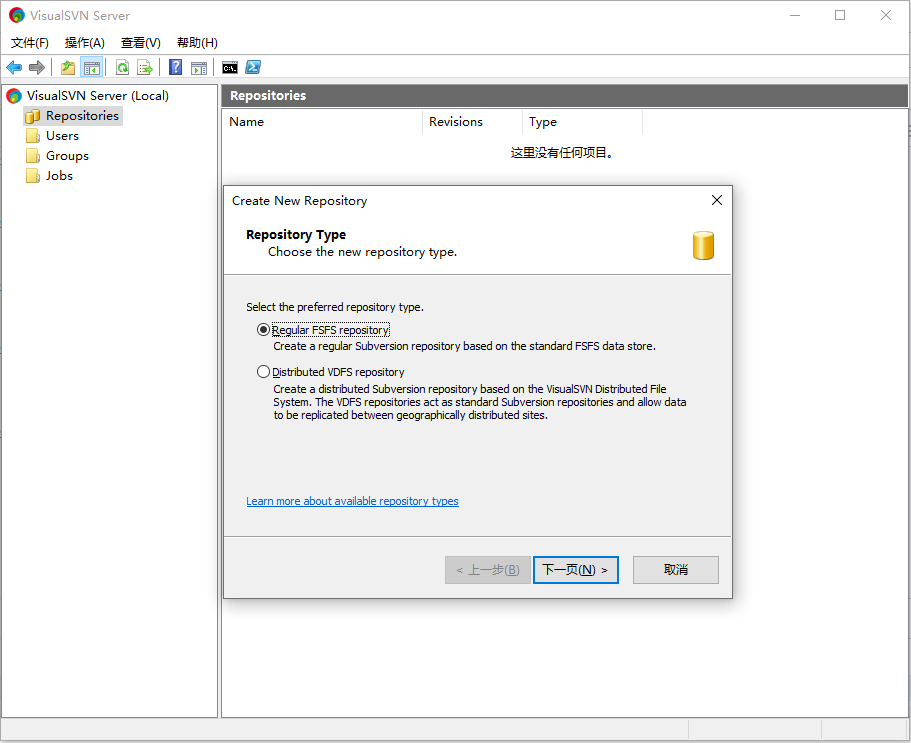Select the Jobs tree node

(59, 175)
